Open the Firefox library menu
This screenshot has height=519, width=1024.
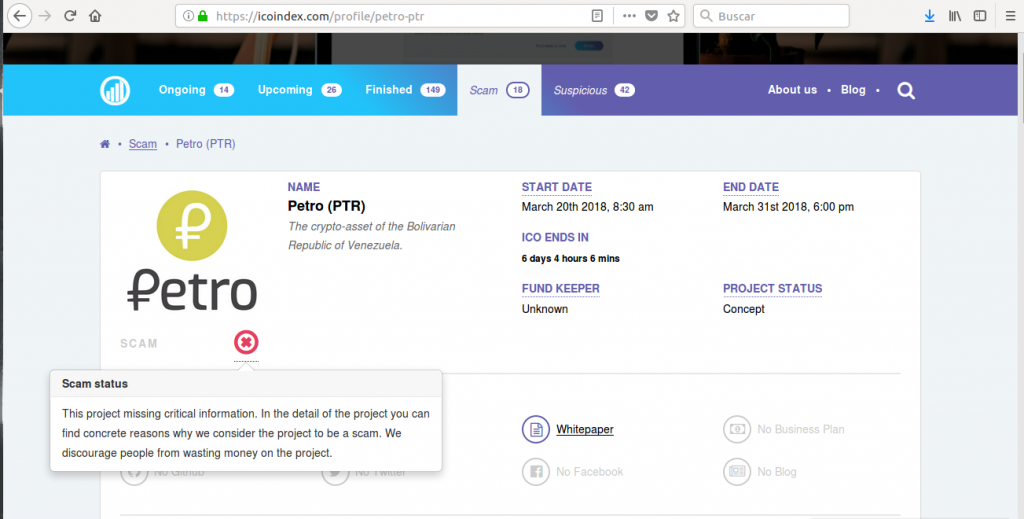click(955, 16)
